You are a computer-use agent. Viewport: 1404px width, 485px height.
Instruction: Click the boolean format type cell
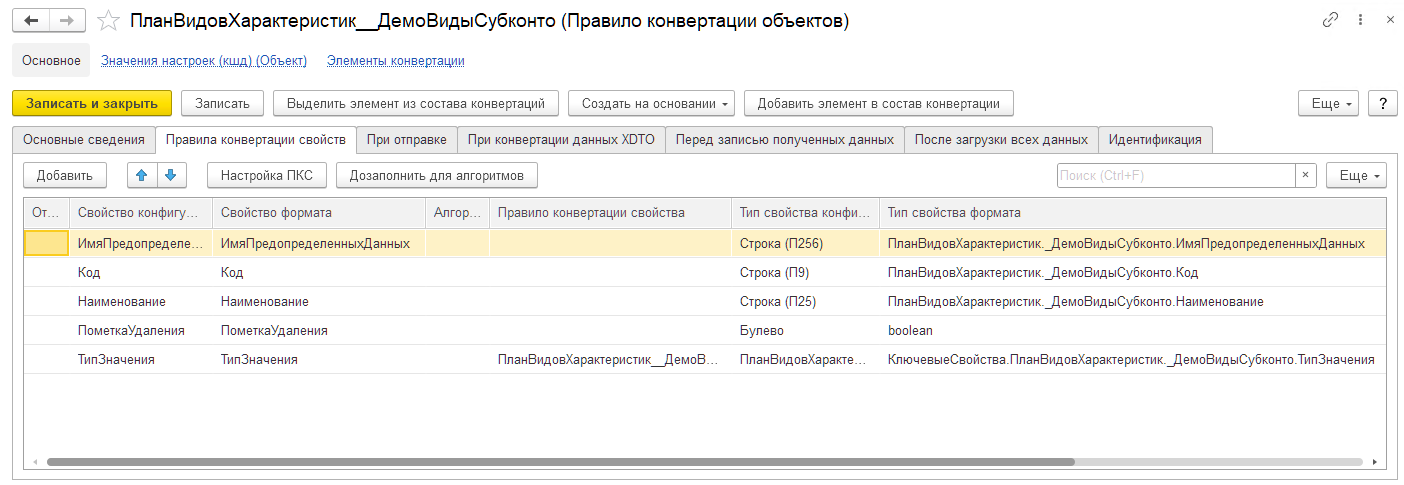(1132, 330)
